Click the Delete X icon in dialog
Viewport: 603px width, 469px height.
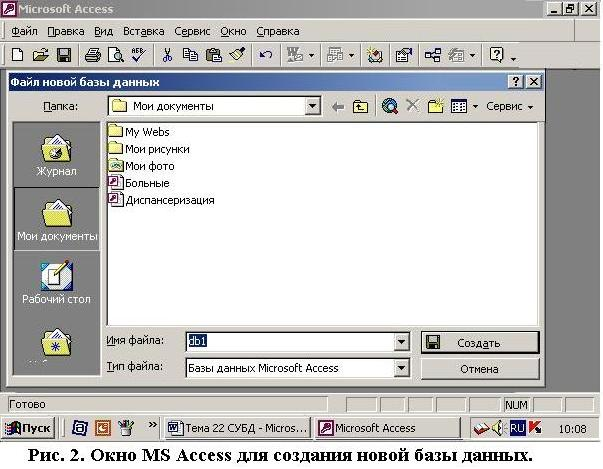(412, 105)
